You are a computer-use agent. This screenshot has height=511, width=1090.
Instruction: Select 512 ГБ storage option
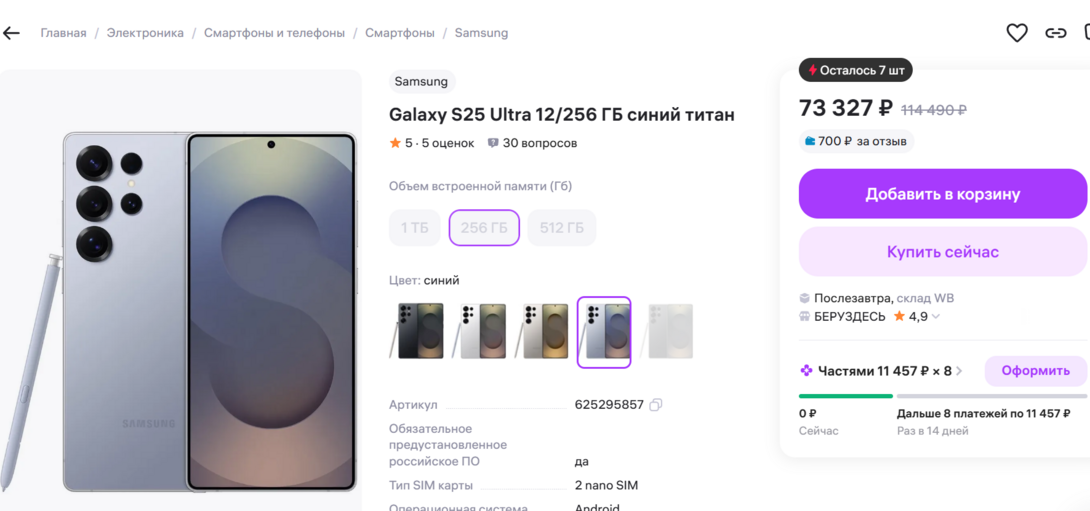pos(562,228)
